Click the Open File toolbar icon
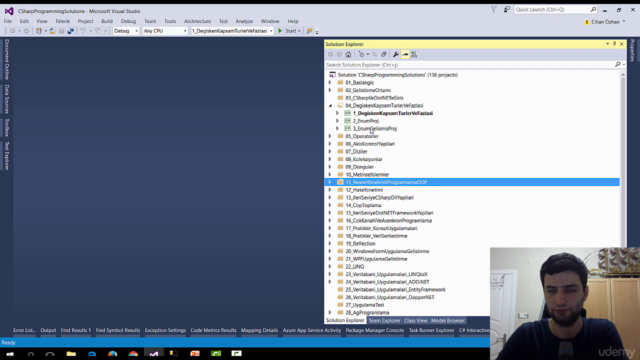 tap(52, 31)
